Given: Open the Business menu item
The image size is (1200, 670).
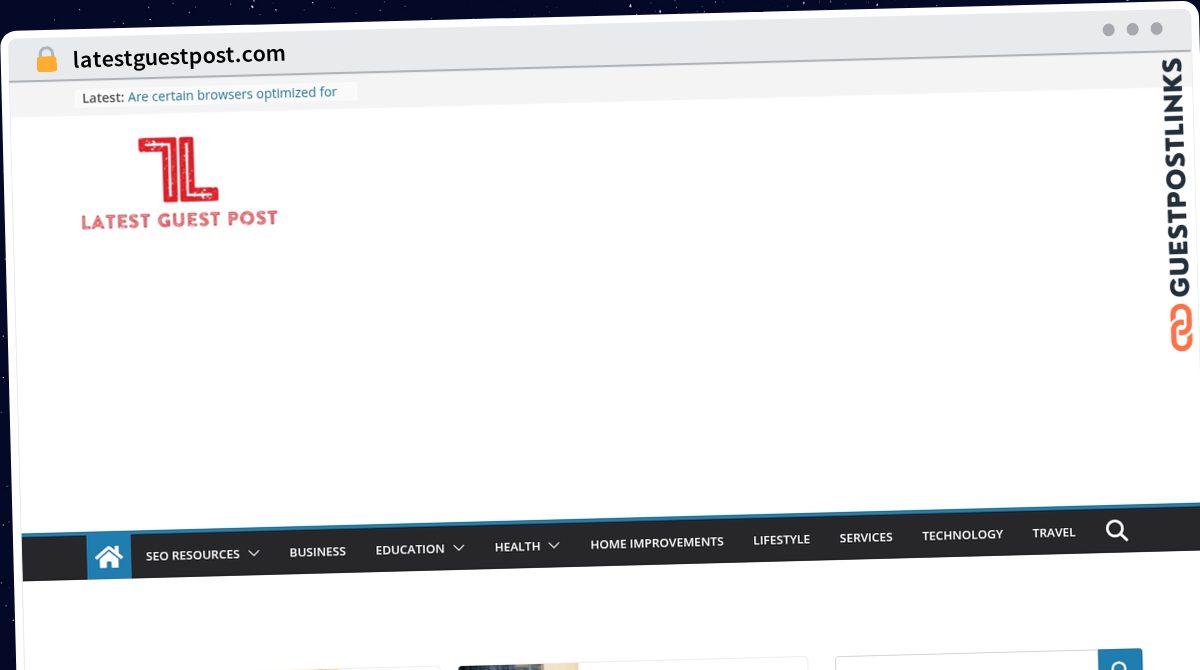Looking at the screenshot, I should point(318,551).
